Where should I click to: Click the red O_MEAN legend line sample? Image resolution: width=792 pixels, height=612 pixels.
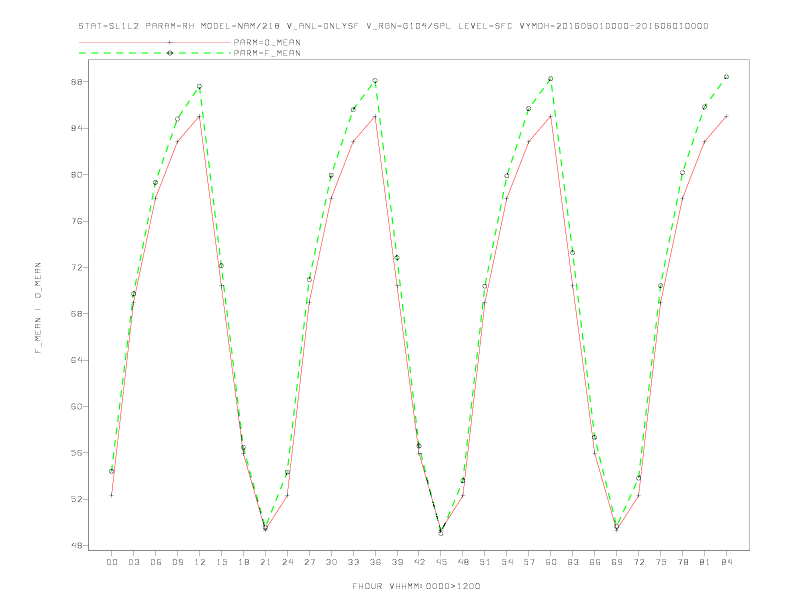pos(155,42)
